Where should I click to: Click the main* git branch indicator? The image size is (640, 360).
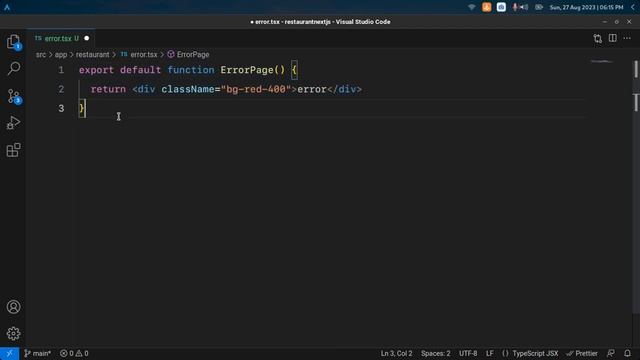[38, 353]
